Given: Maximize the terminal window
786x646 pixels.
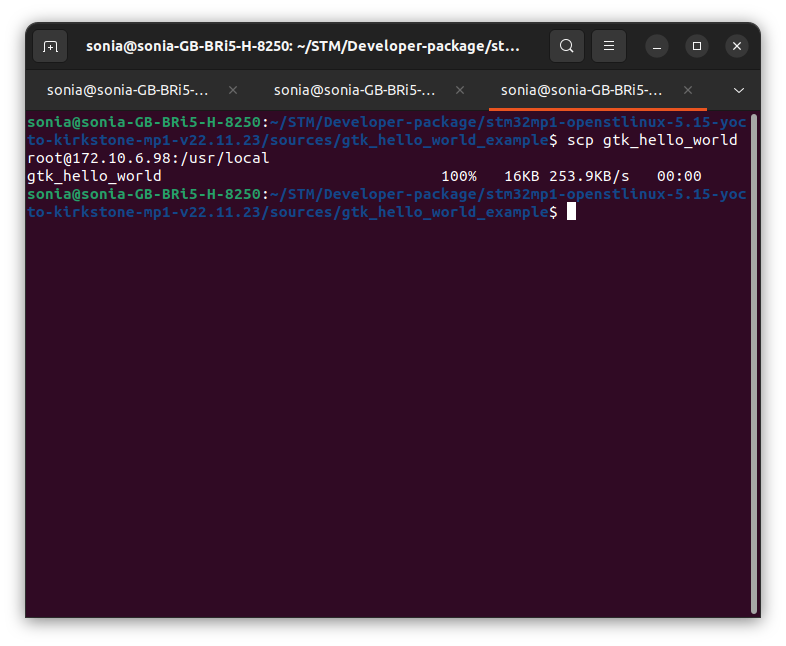Looking at the screenshot, I should point(697,46).
